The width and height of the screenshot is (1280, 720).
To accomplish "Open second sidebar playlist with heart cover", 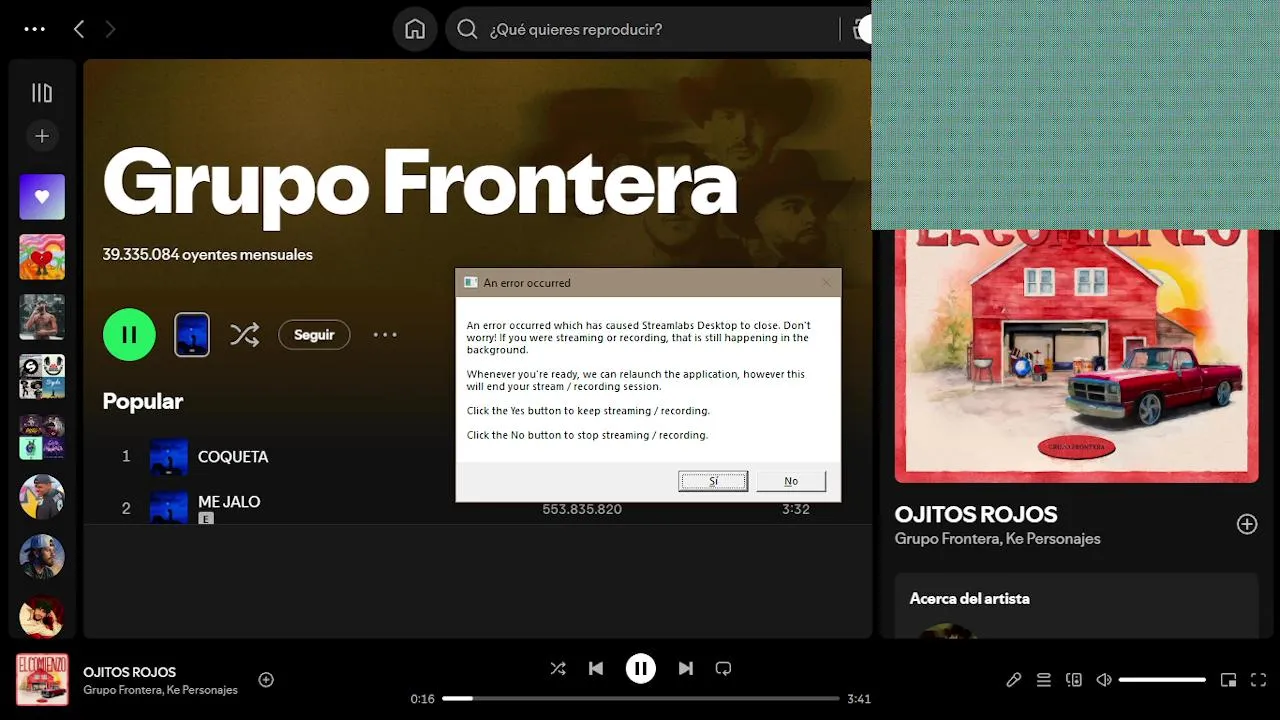I will pyautogui.click(x=42, y=257).
